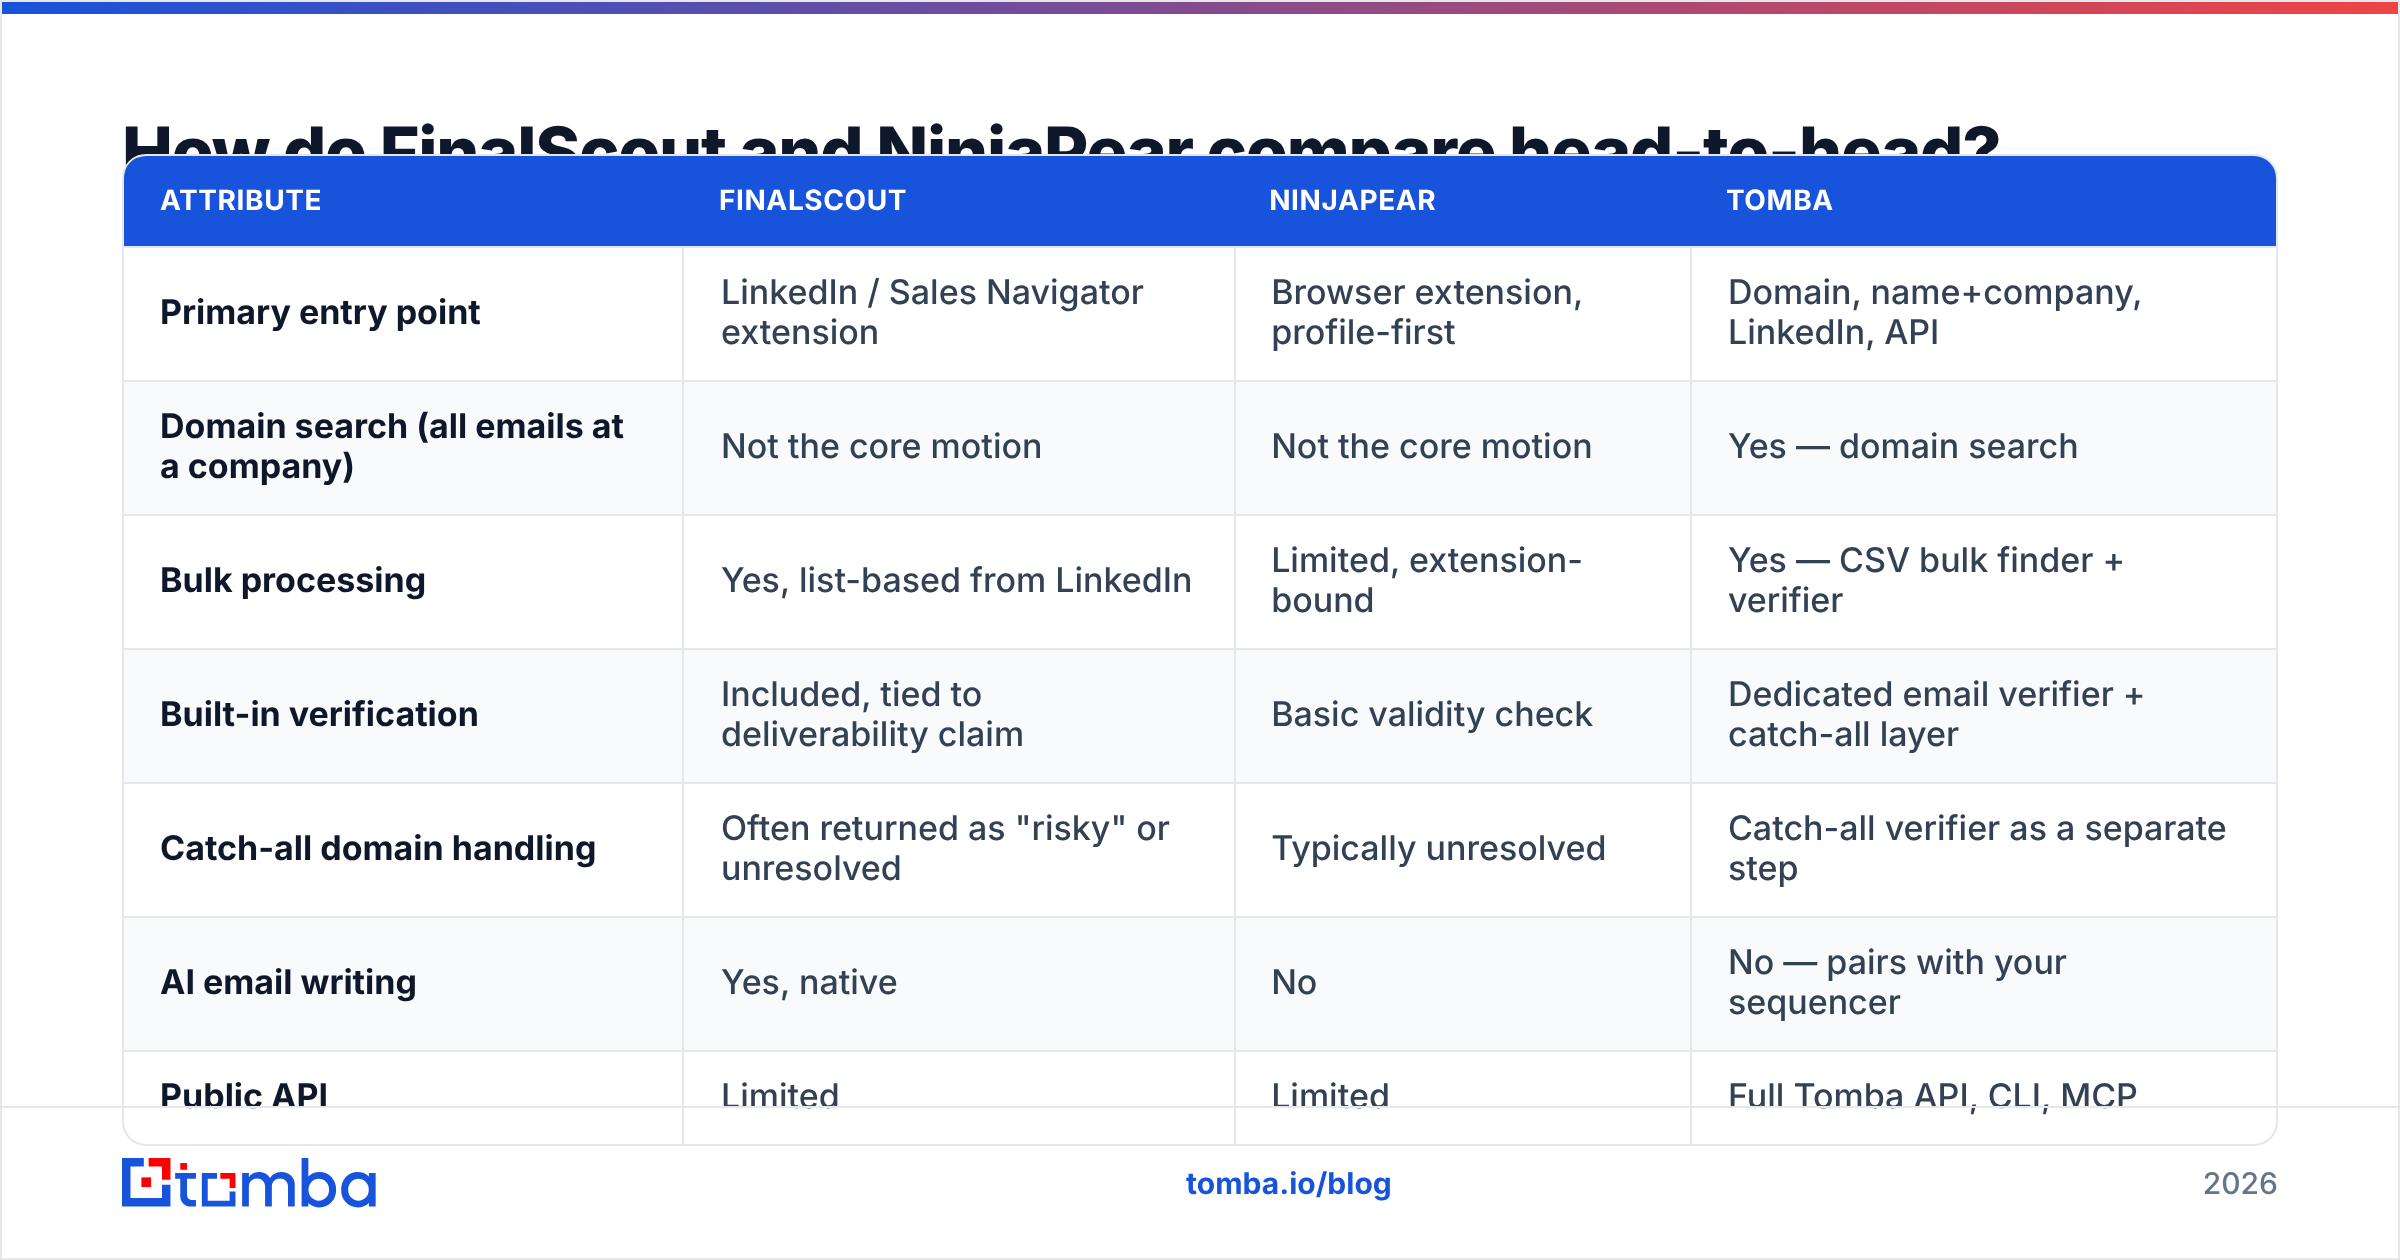The height and width of the screenshot is (1260, 2400).
Task: Select the 'Catch-all domain handling' row label
Action: (x=378, y=848)
